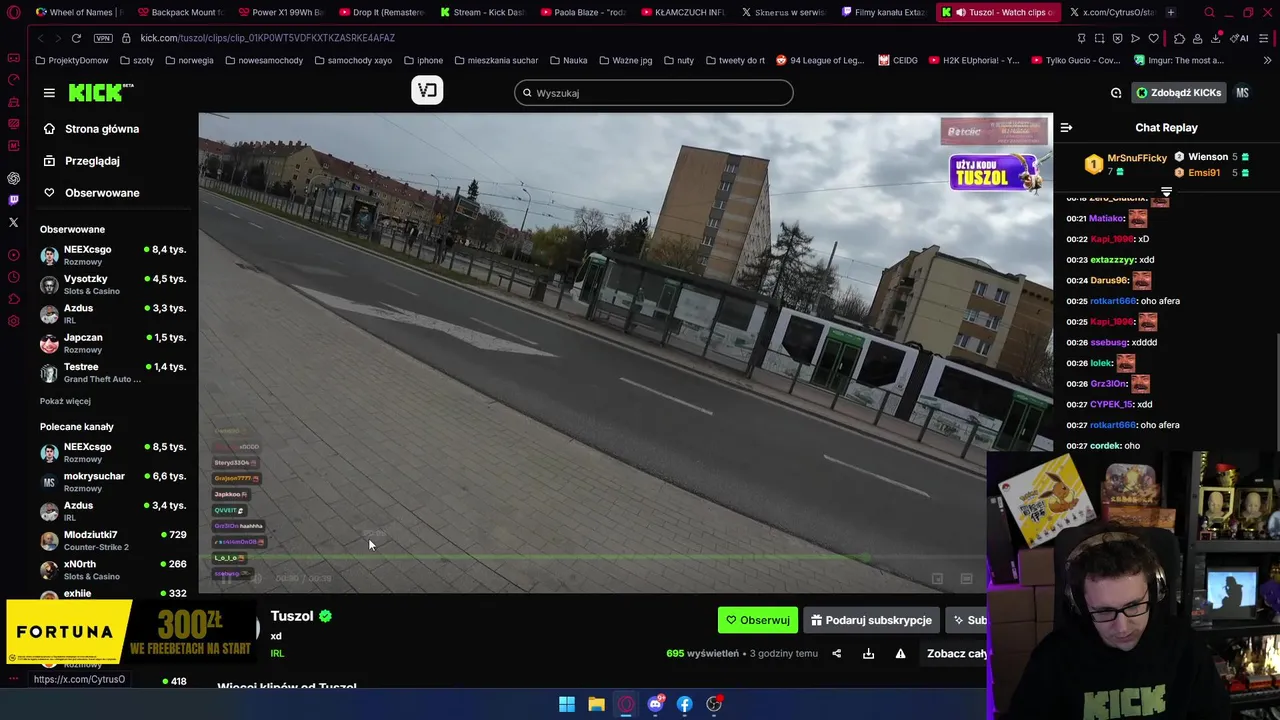This screenshot has height=720, width=1280.
Task: Click rotkart666 username in chat at 00:25
Action: (x=1113, y=301)
